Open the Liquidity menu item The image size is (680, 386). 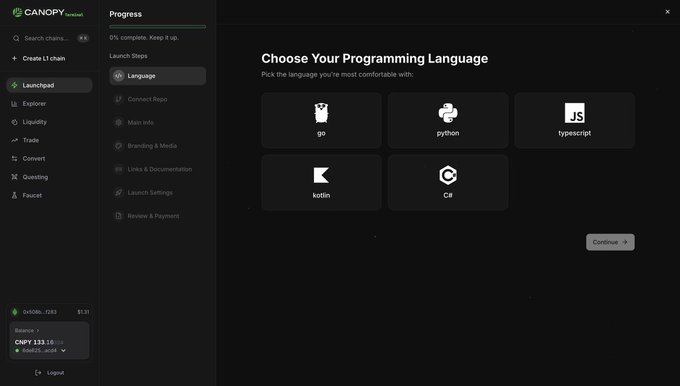coord(49,122)
